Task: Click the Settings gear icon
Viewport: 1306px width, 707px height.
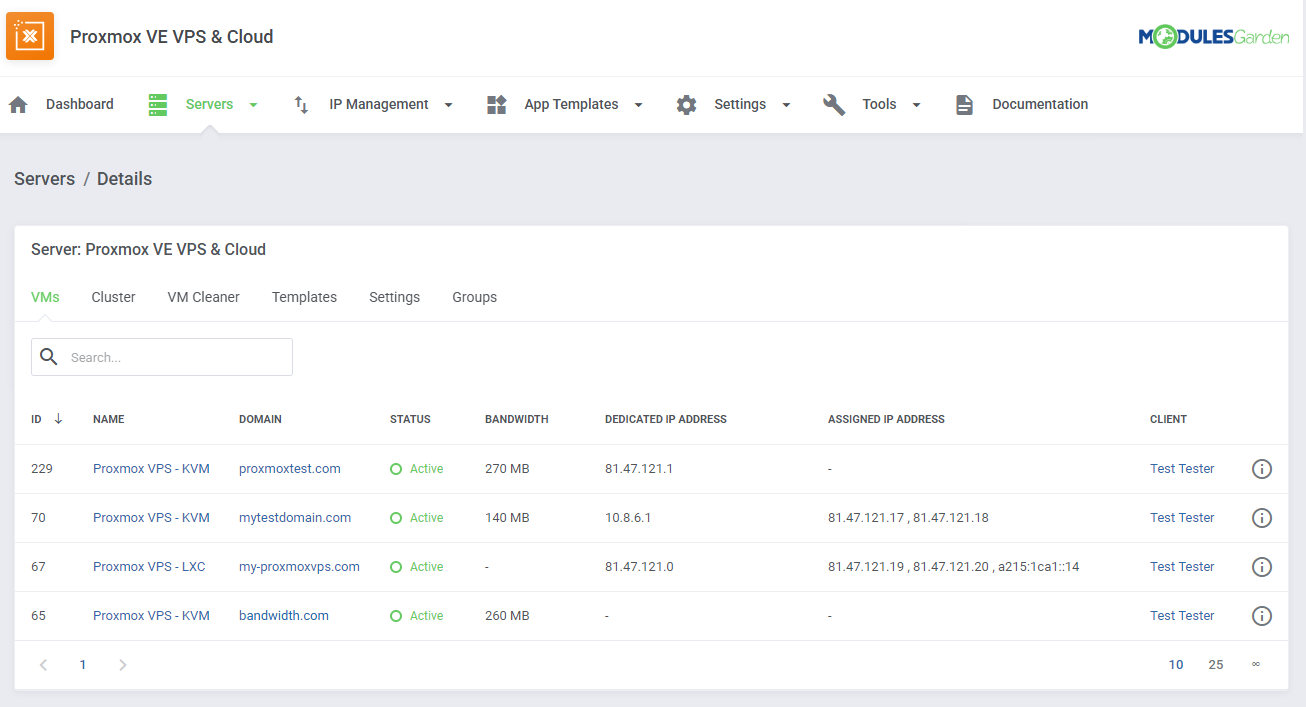Action: (x=687, y=104)
